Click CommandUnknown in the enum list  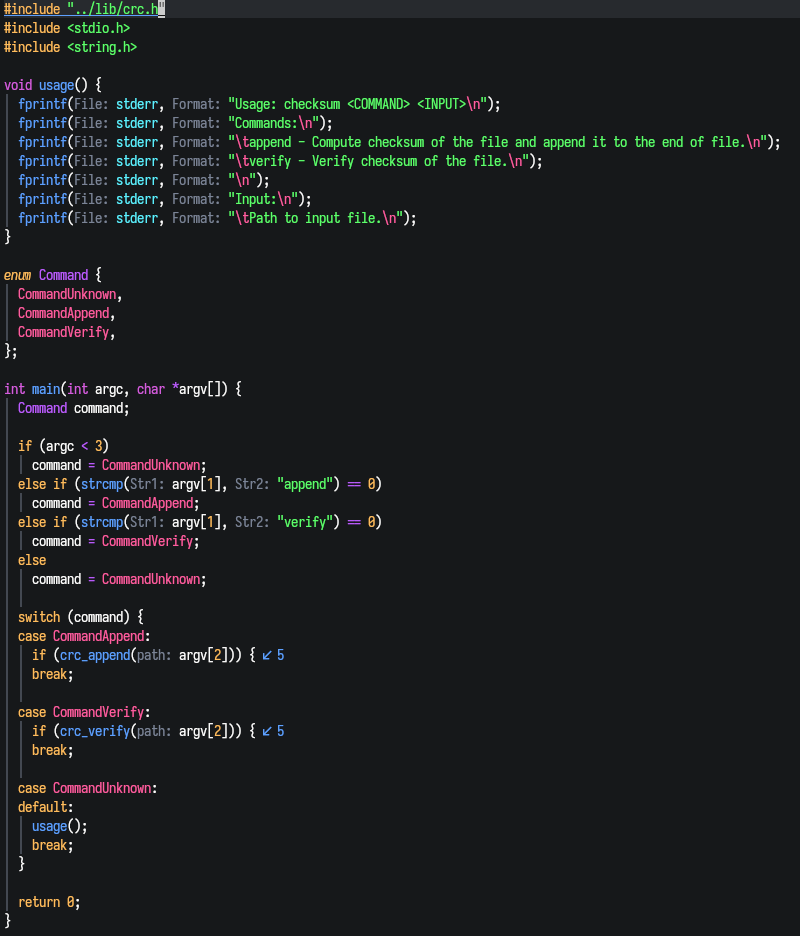click(67, 294)
